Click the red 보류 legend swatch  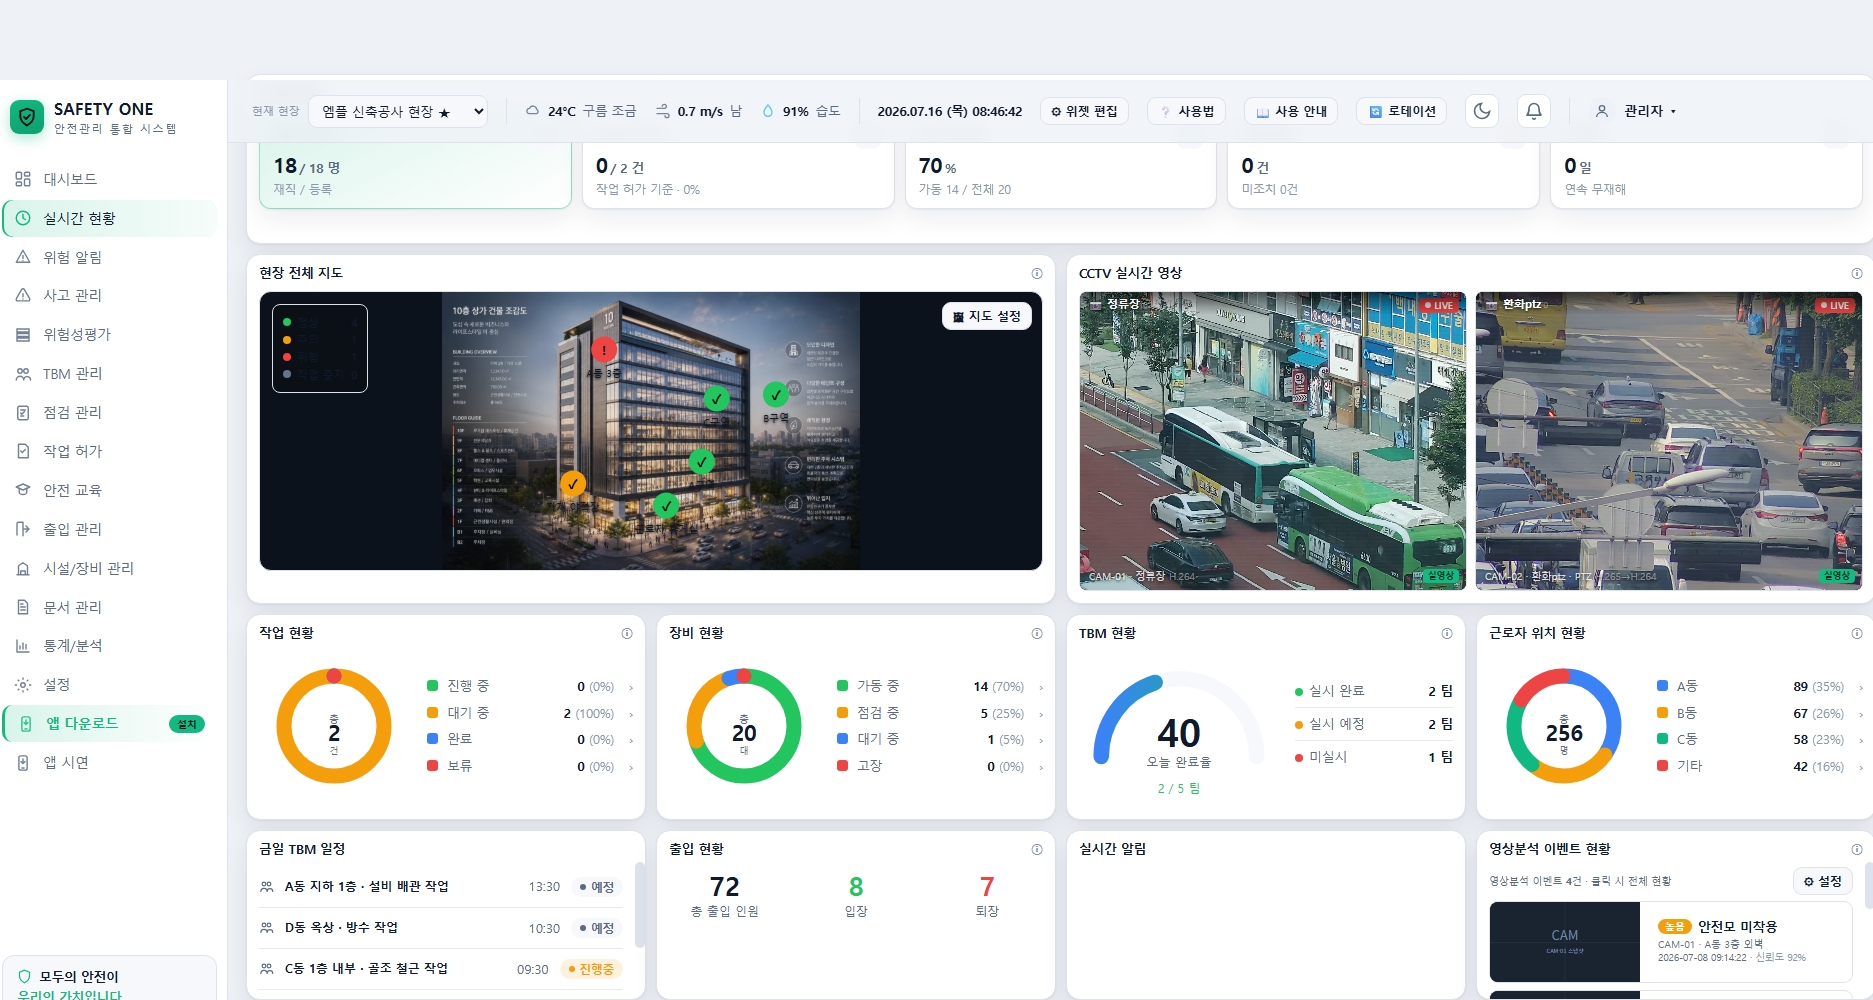point(433,766)
